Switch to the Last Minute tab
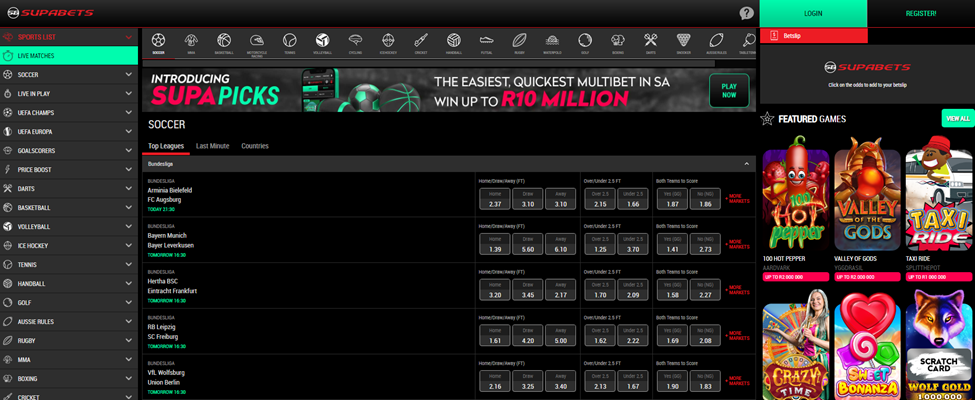The image size is (975, 400). [213, 146]
